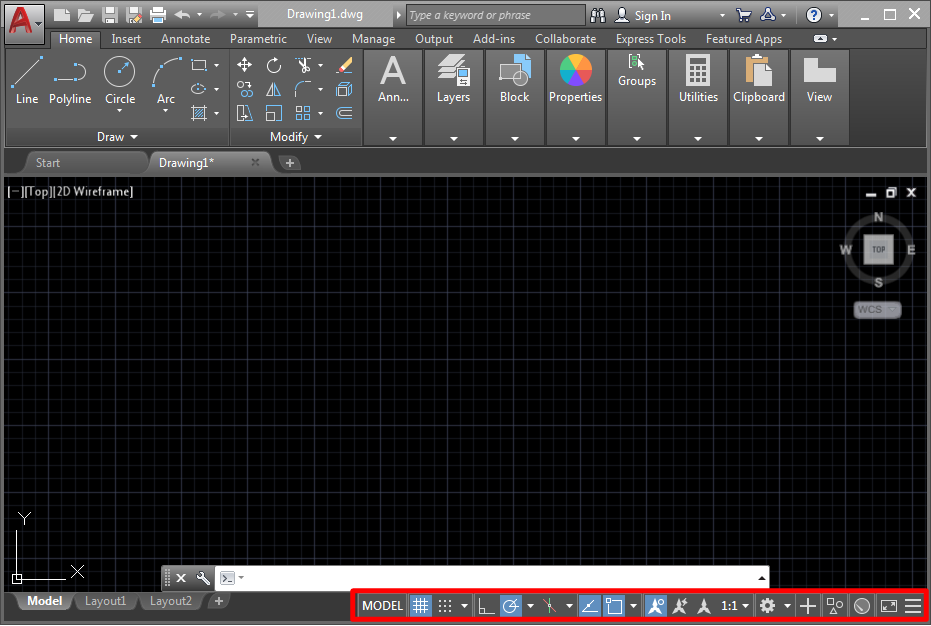The width and height of the screenshot is (931, 626).
Task: Toggle Ortho mode in status bar
Action: 486,606
